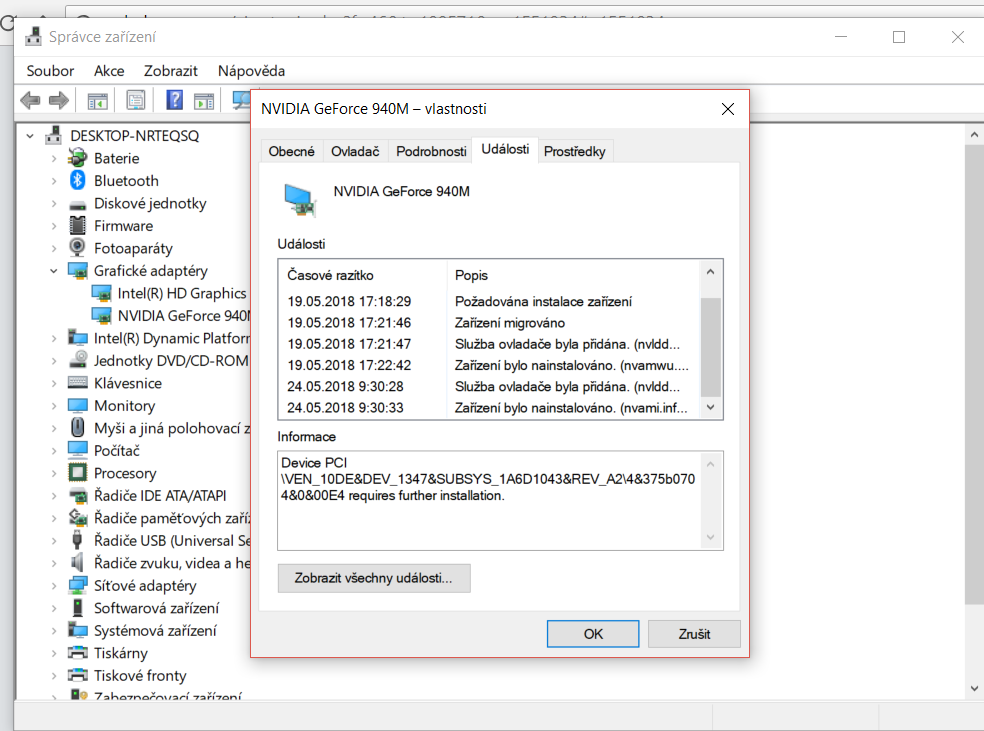
Task: Click the Grafické adaptéry category icon
Action: tap(77, 271)
